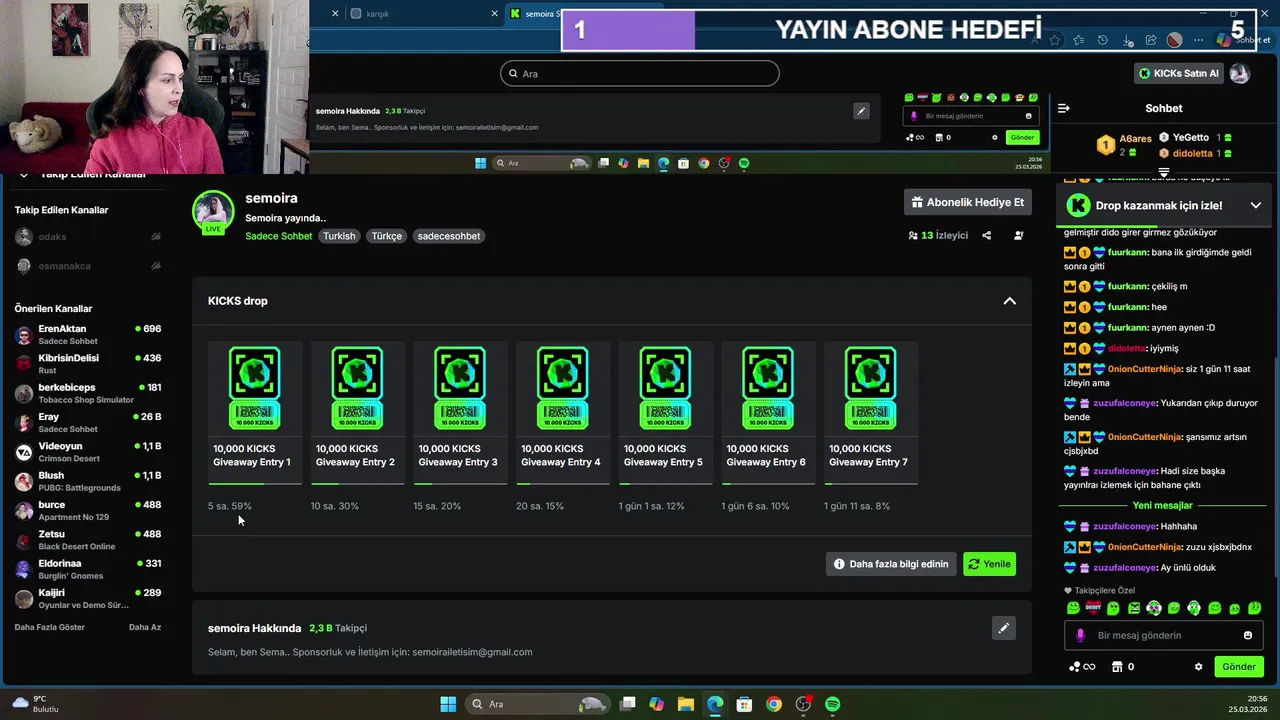
Task: Open File Explorer from taskbar
Action: coord(685,704)
